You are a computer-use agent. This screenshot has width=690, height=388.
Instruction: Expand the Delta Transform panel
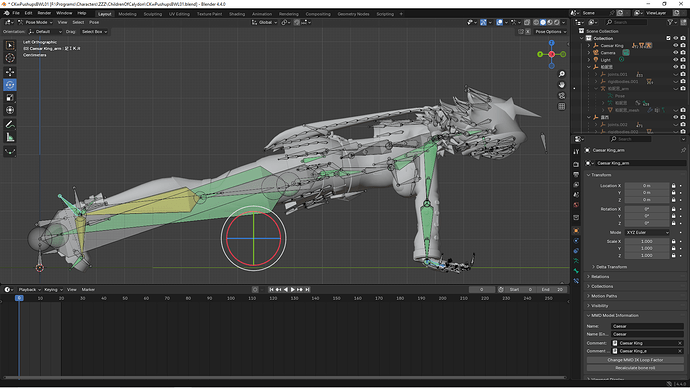[x=611, y=267]
